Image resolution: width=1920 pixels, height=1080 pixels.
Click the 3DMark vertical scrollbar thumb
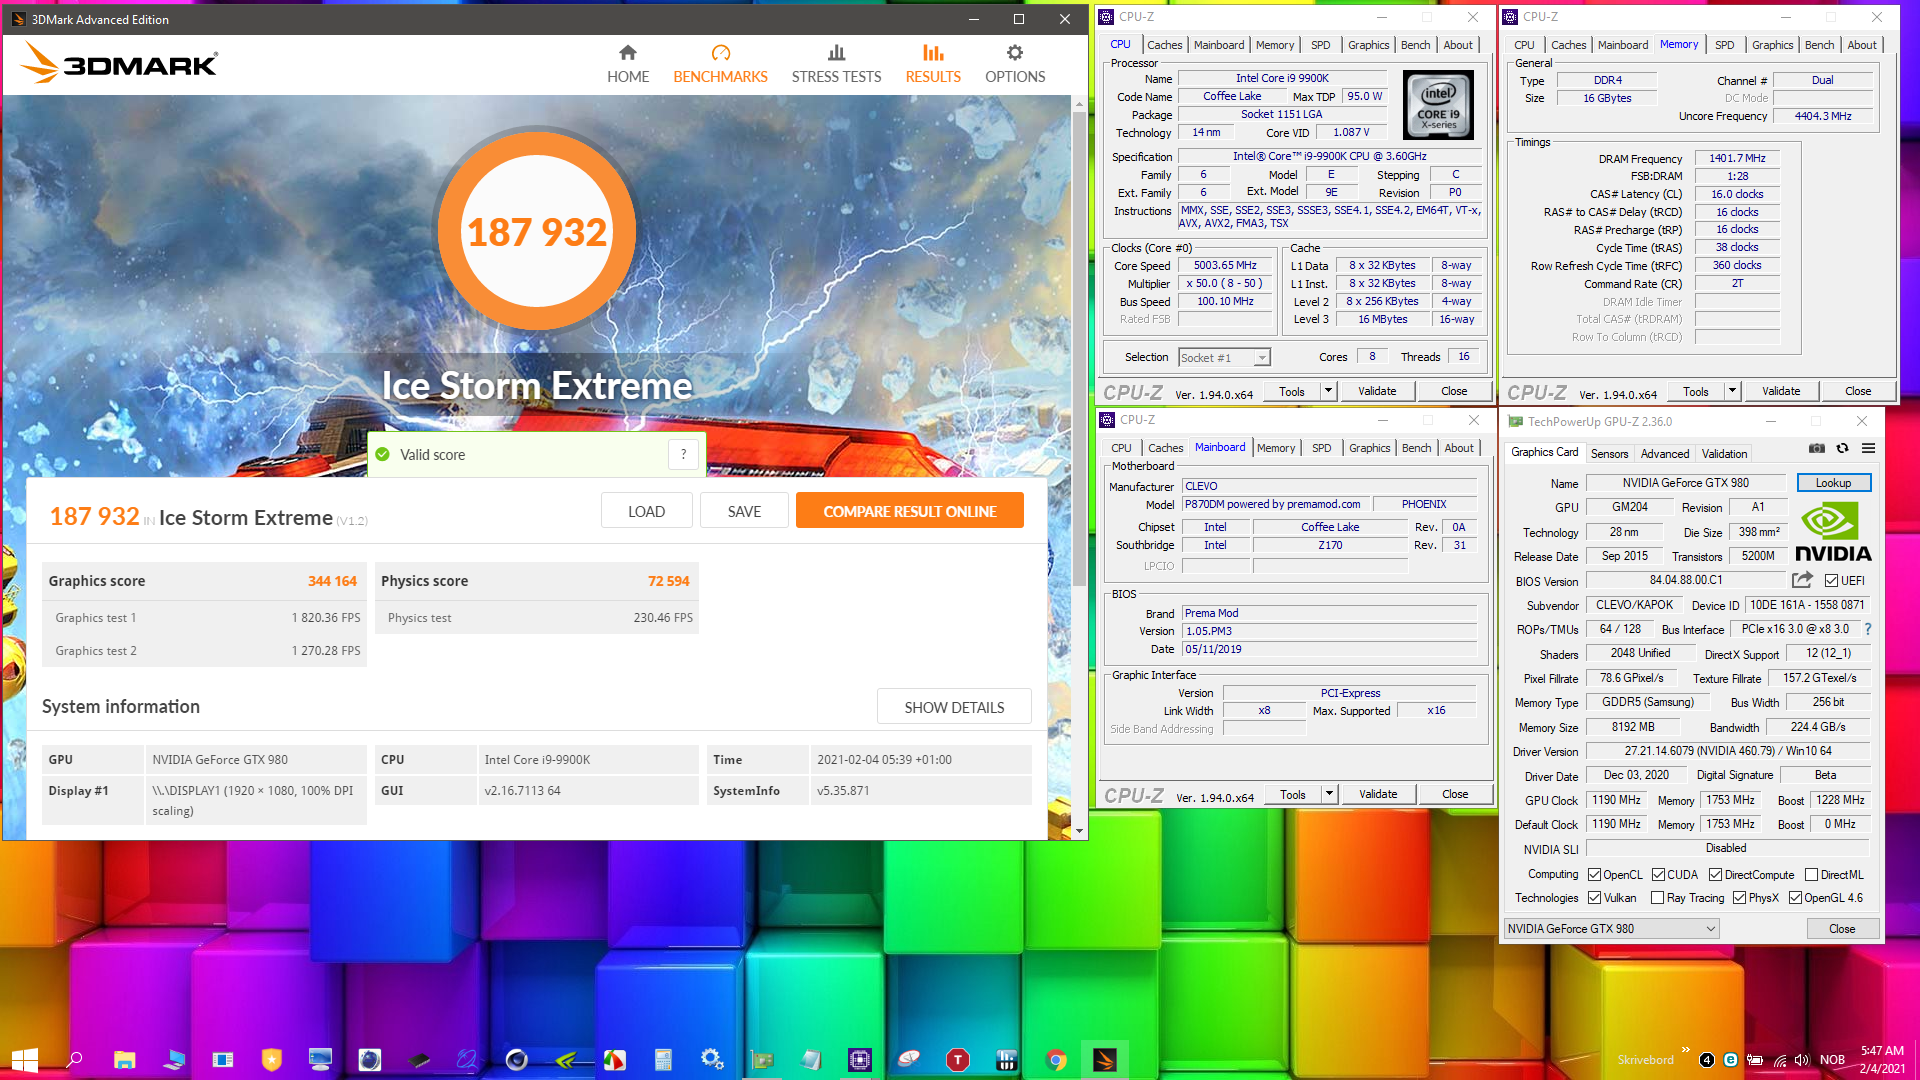pyautogui.click(x=1079, y=348)
